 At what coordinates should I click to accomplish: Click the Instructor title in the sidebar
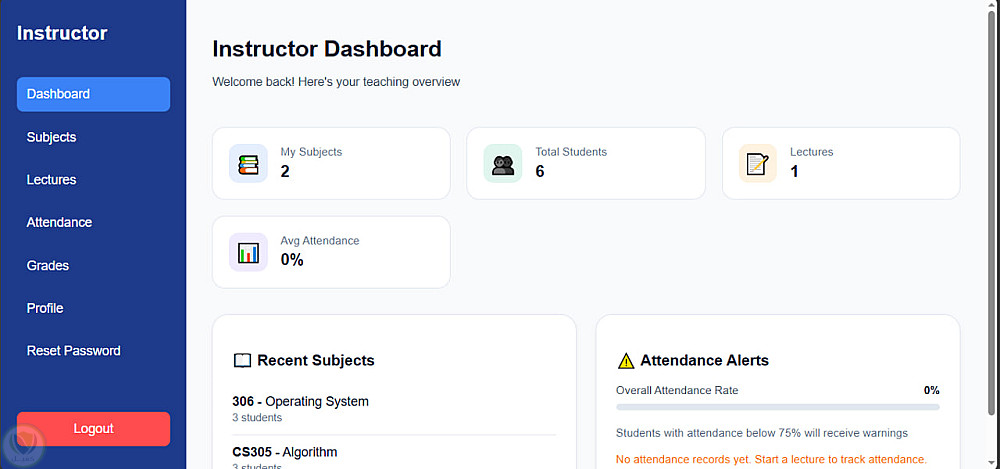pyautogui.click(x=62, y=33)
